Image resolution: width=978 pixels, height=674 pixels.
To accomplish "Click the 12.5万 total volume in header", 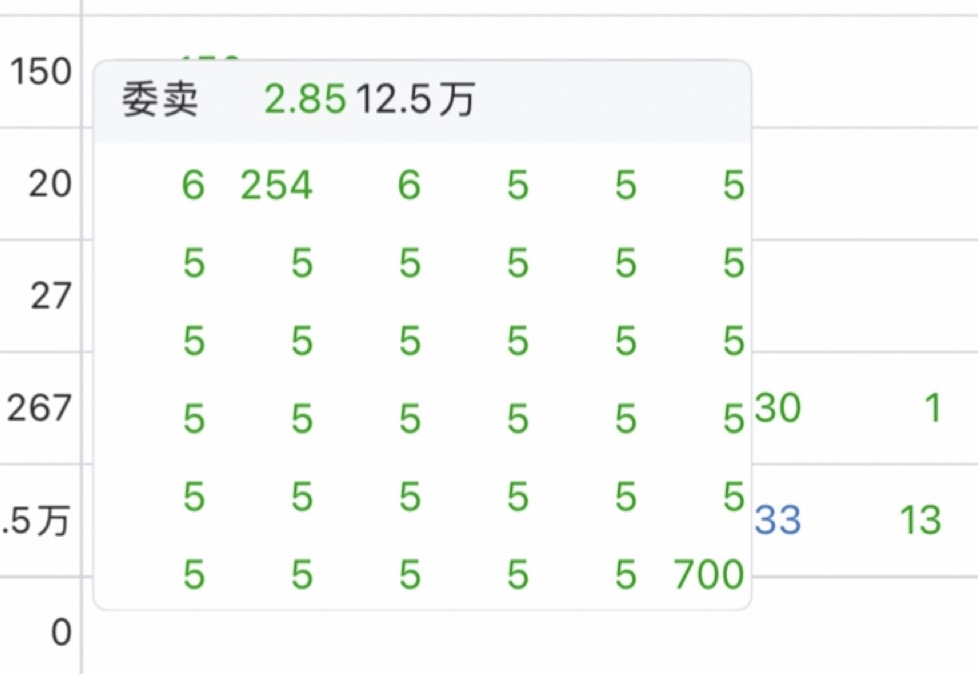I will point(416,100).
